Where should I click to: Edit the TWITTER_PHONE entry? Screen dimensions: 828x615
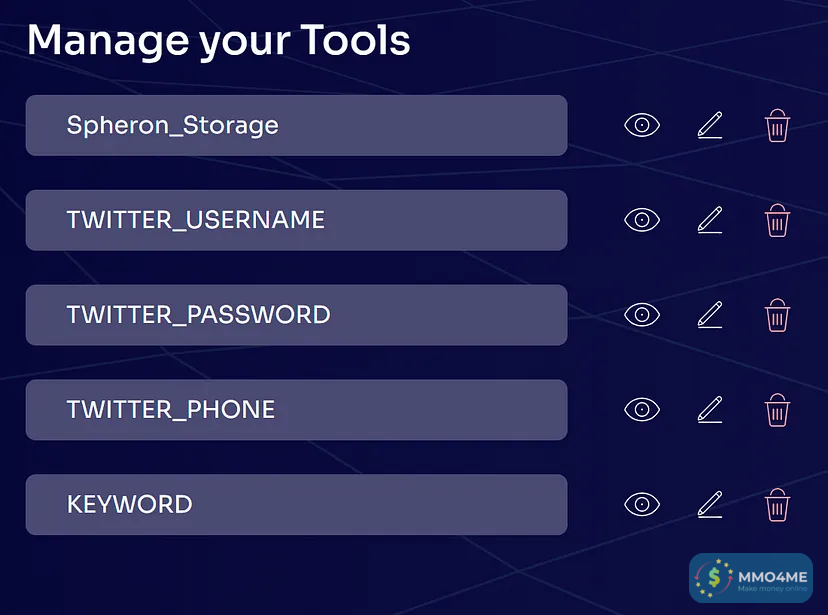[709, 409]
